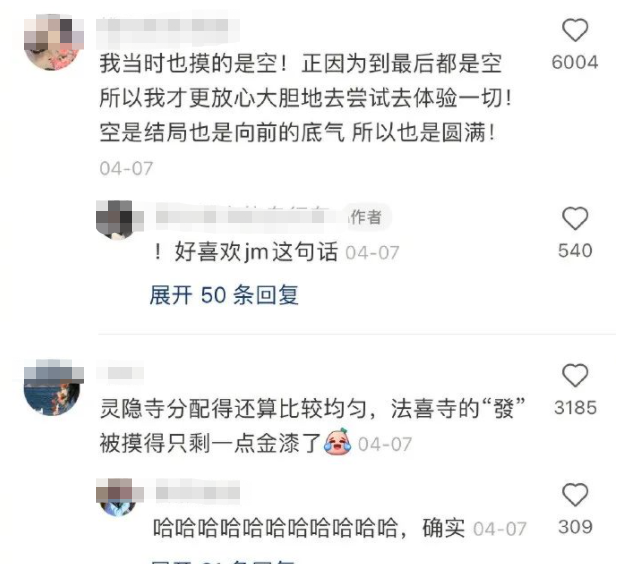Open the 哈哈哈 replier's avatar
This screenshot has height=564, width=631.
click(x=119, y=497)
